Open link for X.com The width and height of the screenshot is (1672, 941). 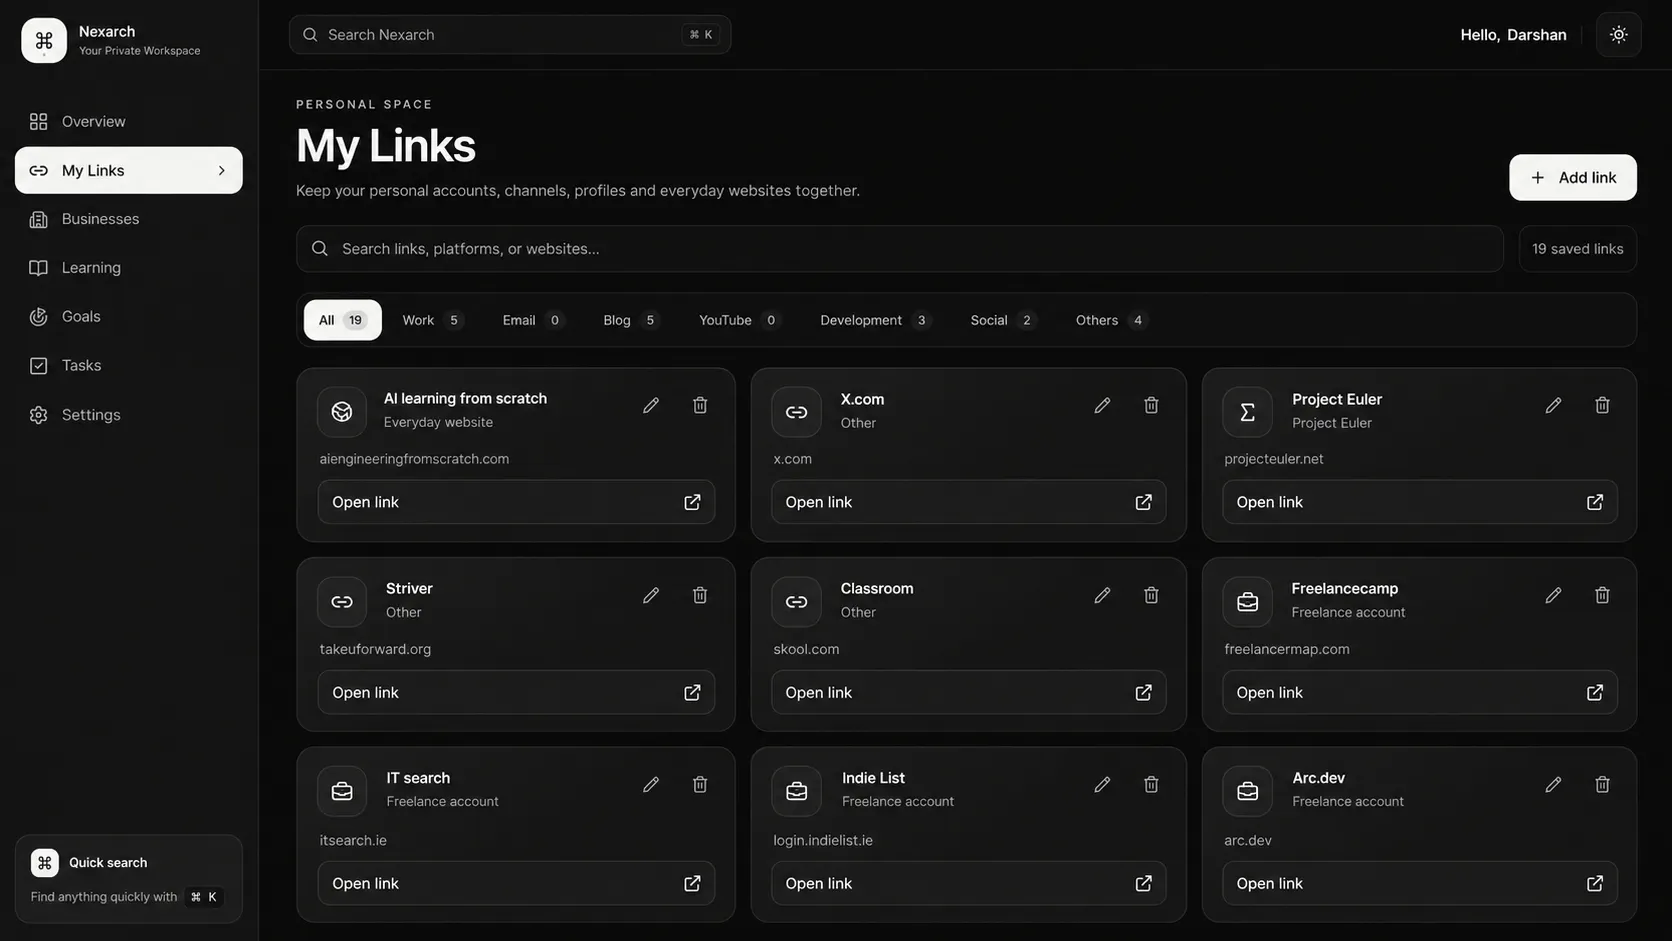968,502
